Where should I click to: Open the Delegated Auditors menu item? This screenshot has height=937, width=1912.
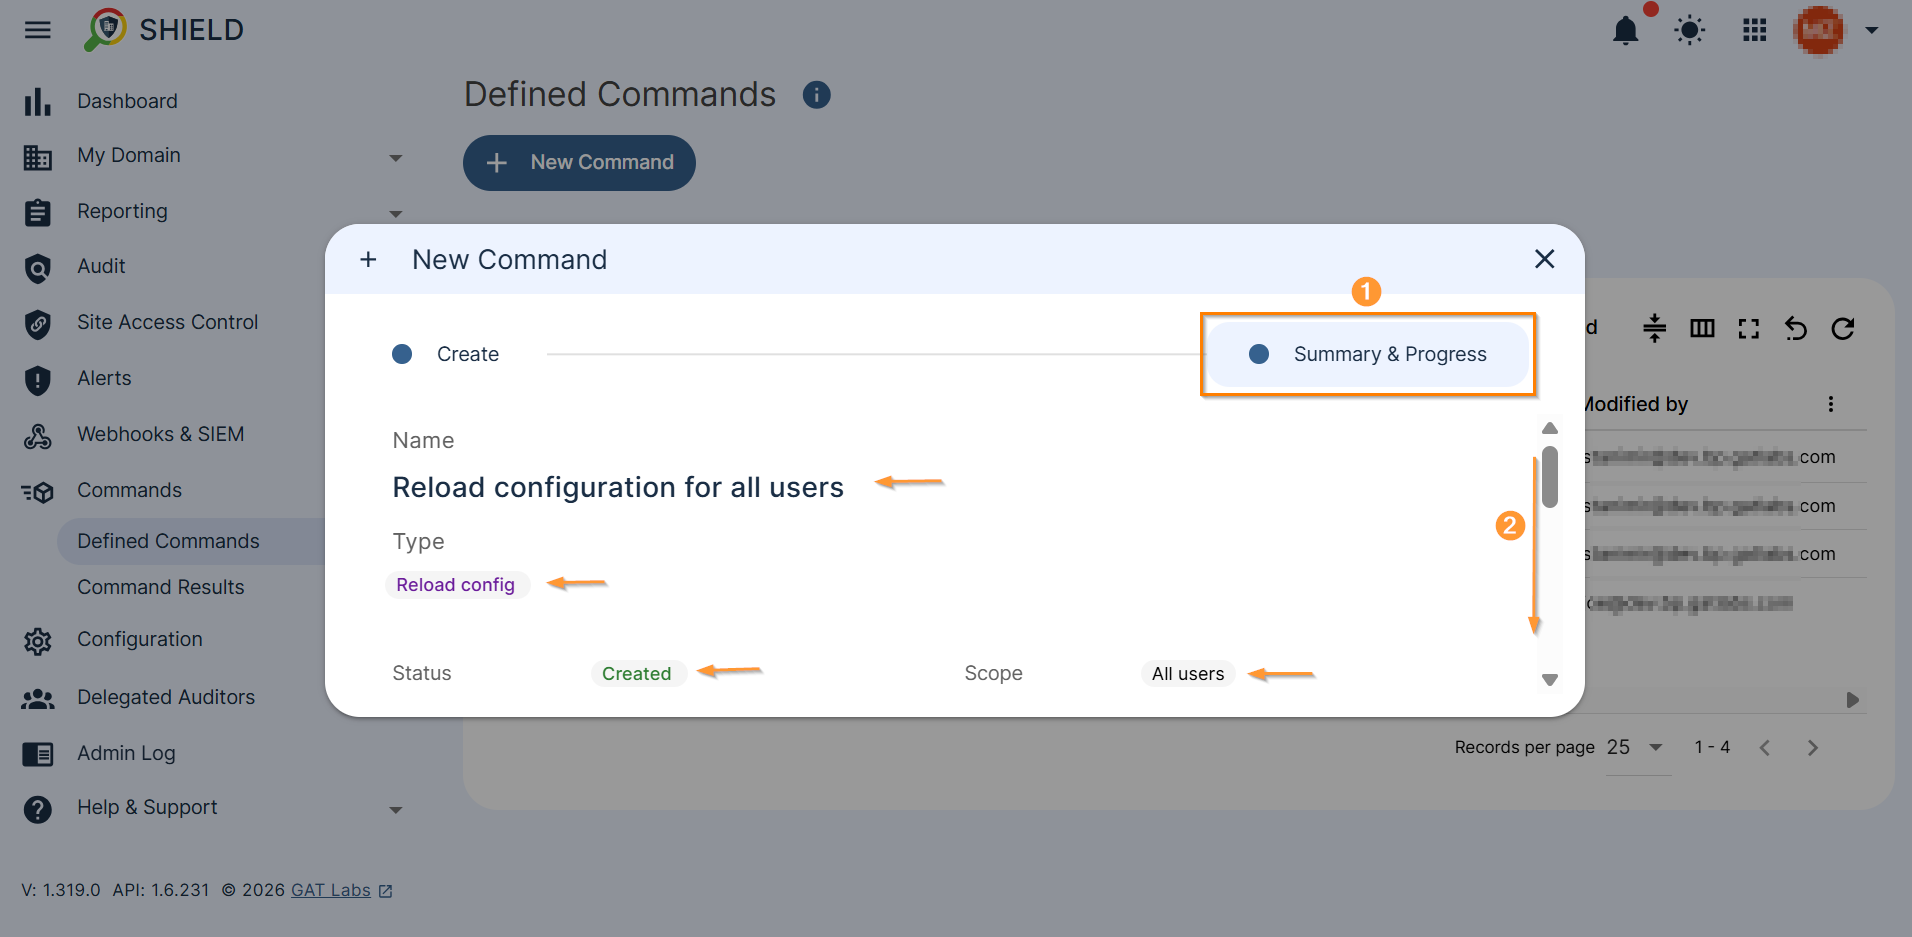point(166,697)
